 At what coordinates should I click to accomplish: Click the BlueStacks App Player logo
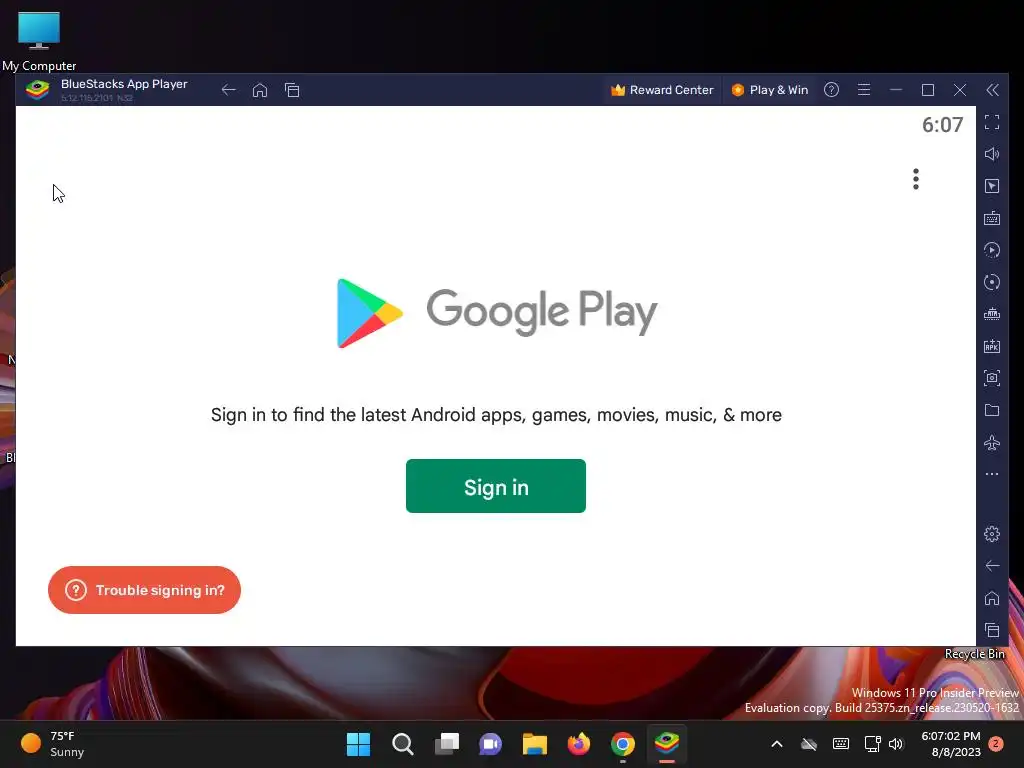pyautogui.click(x=37, y=89)
